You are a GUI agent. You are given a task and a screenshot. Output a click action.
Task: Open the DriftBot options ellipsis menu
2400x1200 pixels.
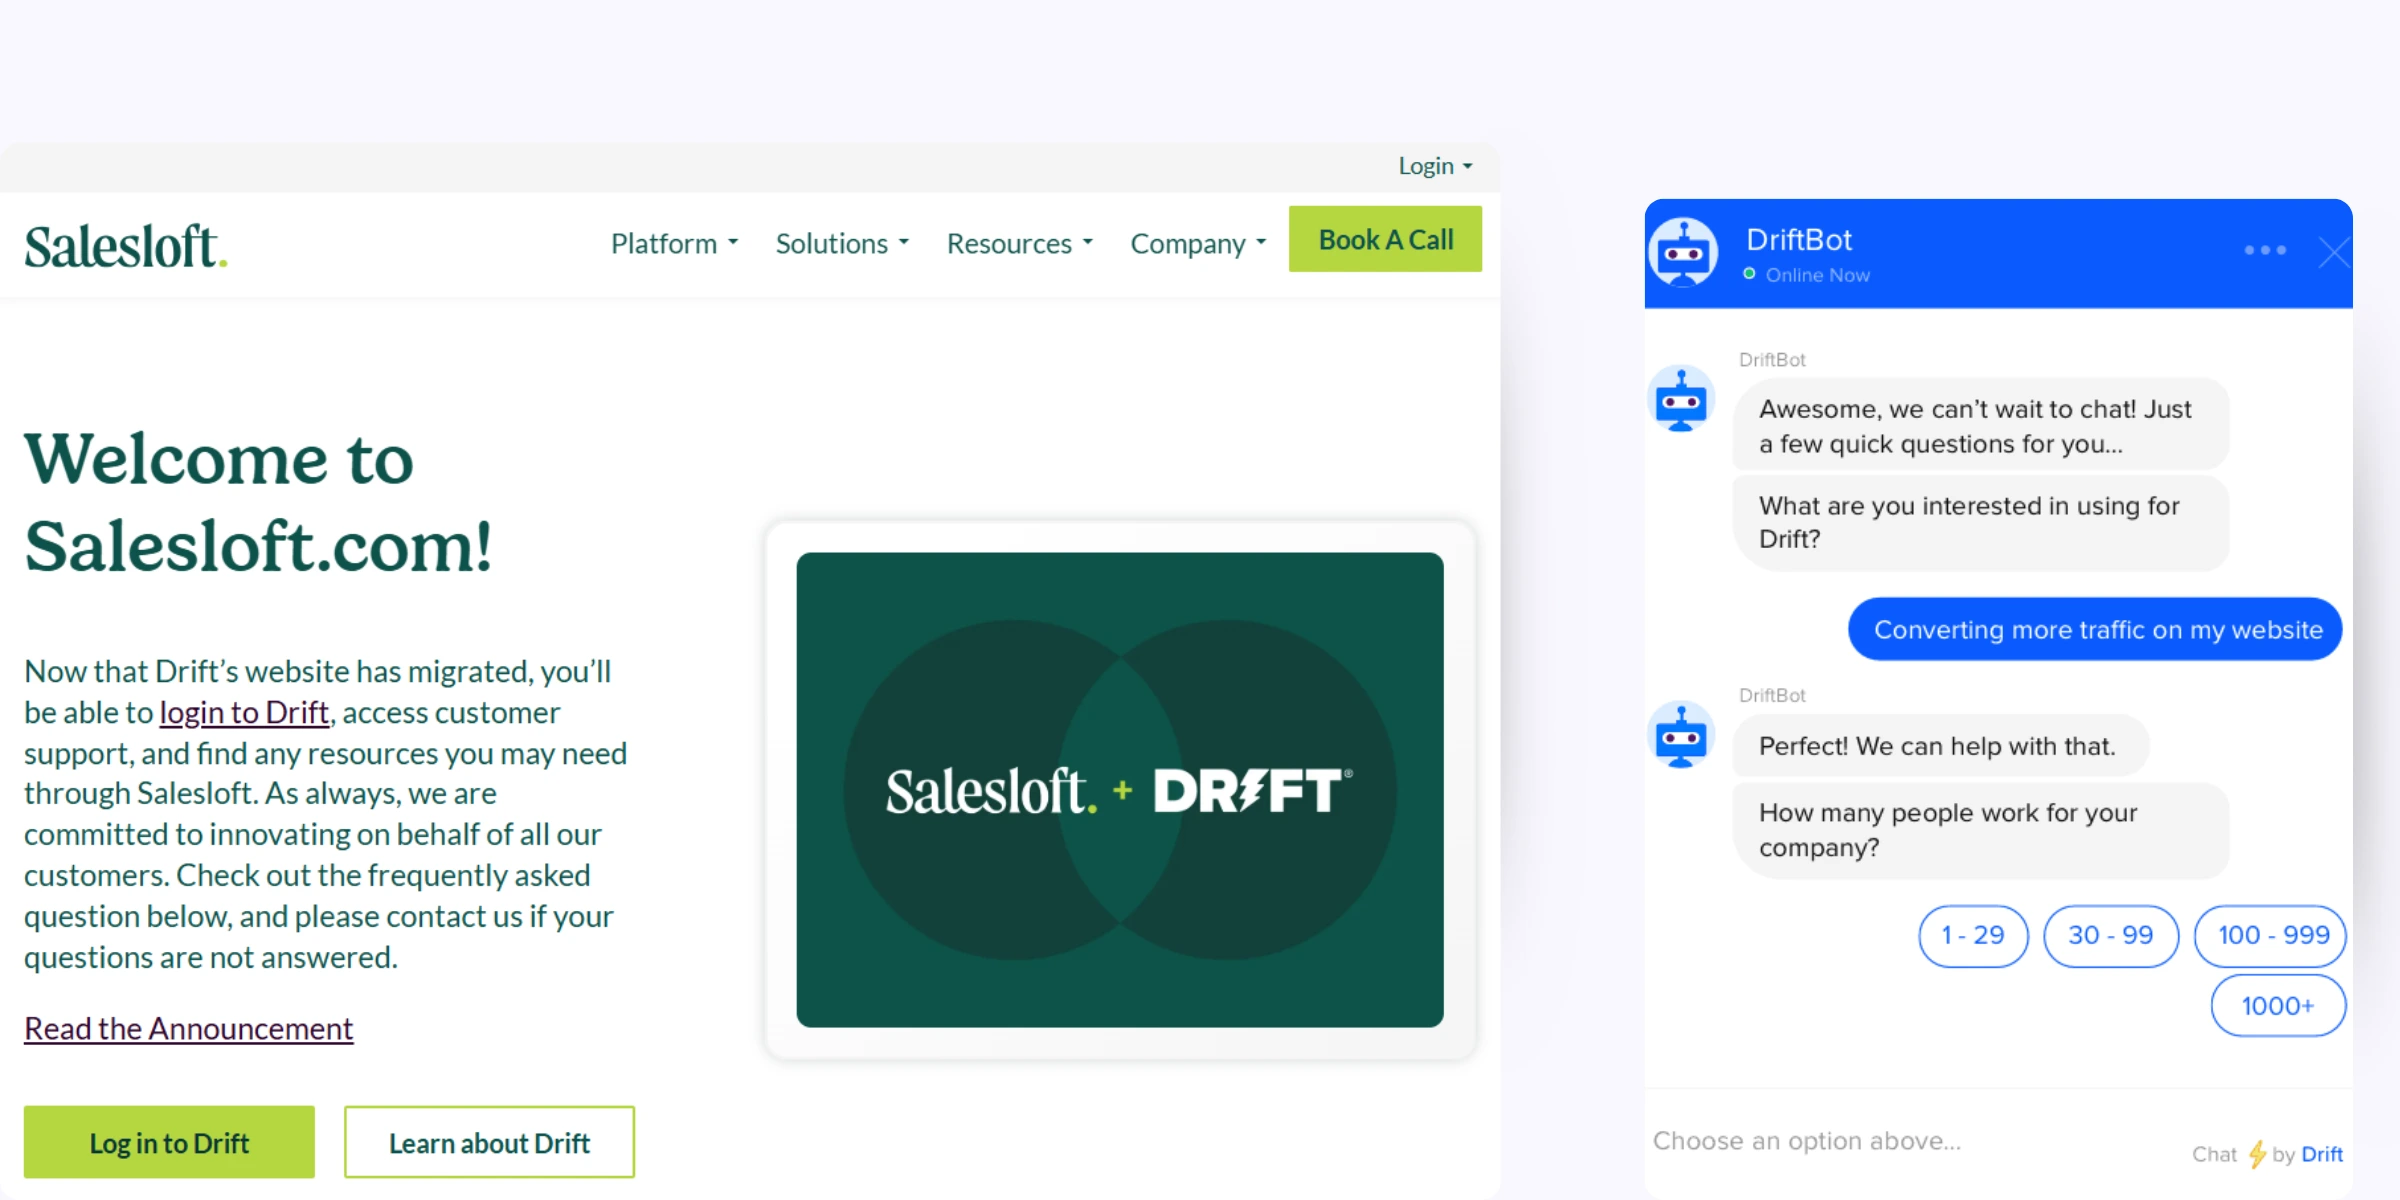point(2265,251)
